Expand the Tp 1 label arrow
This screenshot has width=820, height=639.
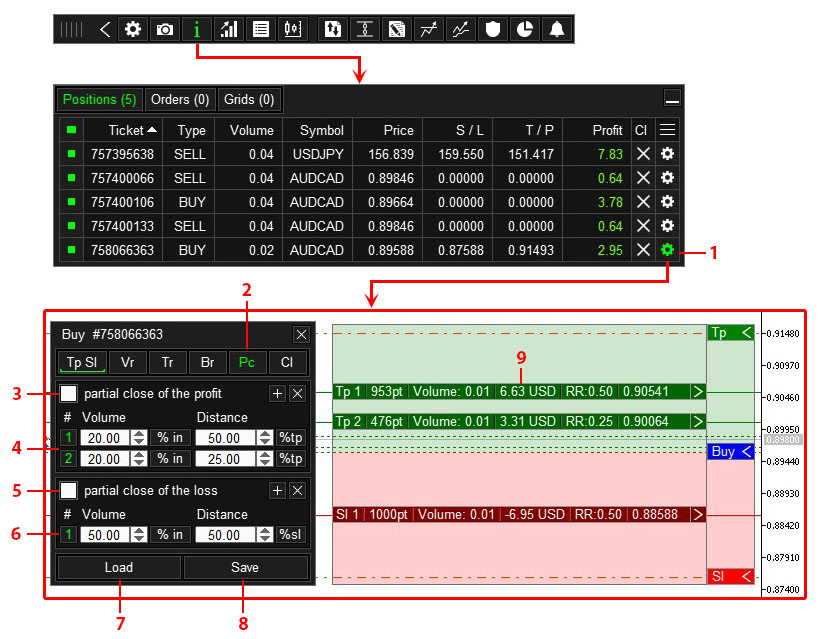[x=698, y=392]
